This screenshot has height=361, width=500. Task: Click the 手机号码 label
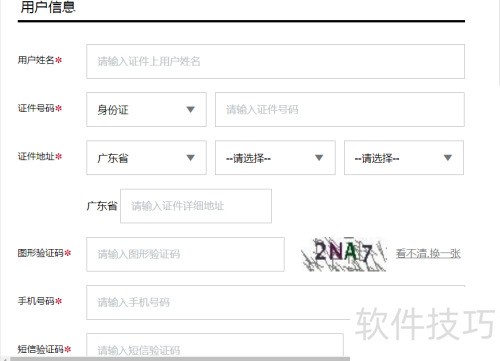pyautogui.click(x=36, y=301)
